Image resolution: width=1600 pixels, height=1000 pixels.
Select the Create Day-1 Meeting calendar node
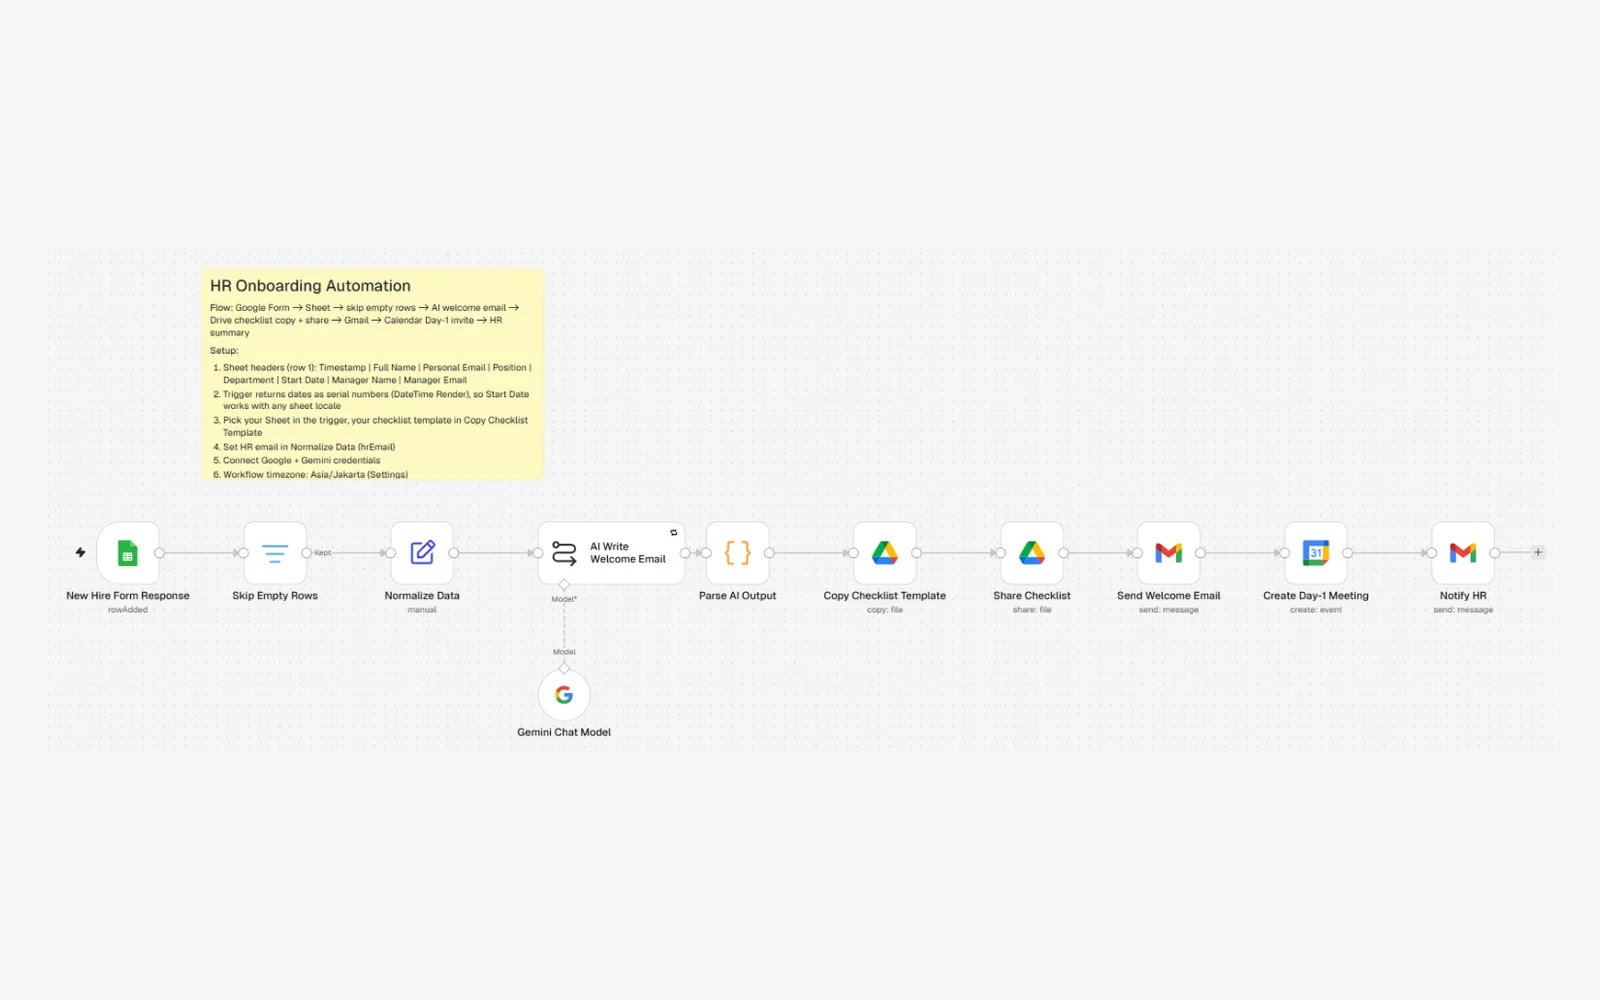[x=1316, y=553]
